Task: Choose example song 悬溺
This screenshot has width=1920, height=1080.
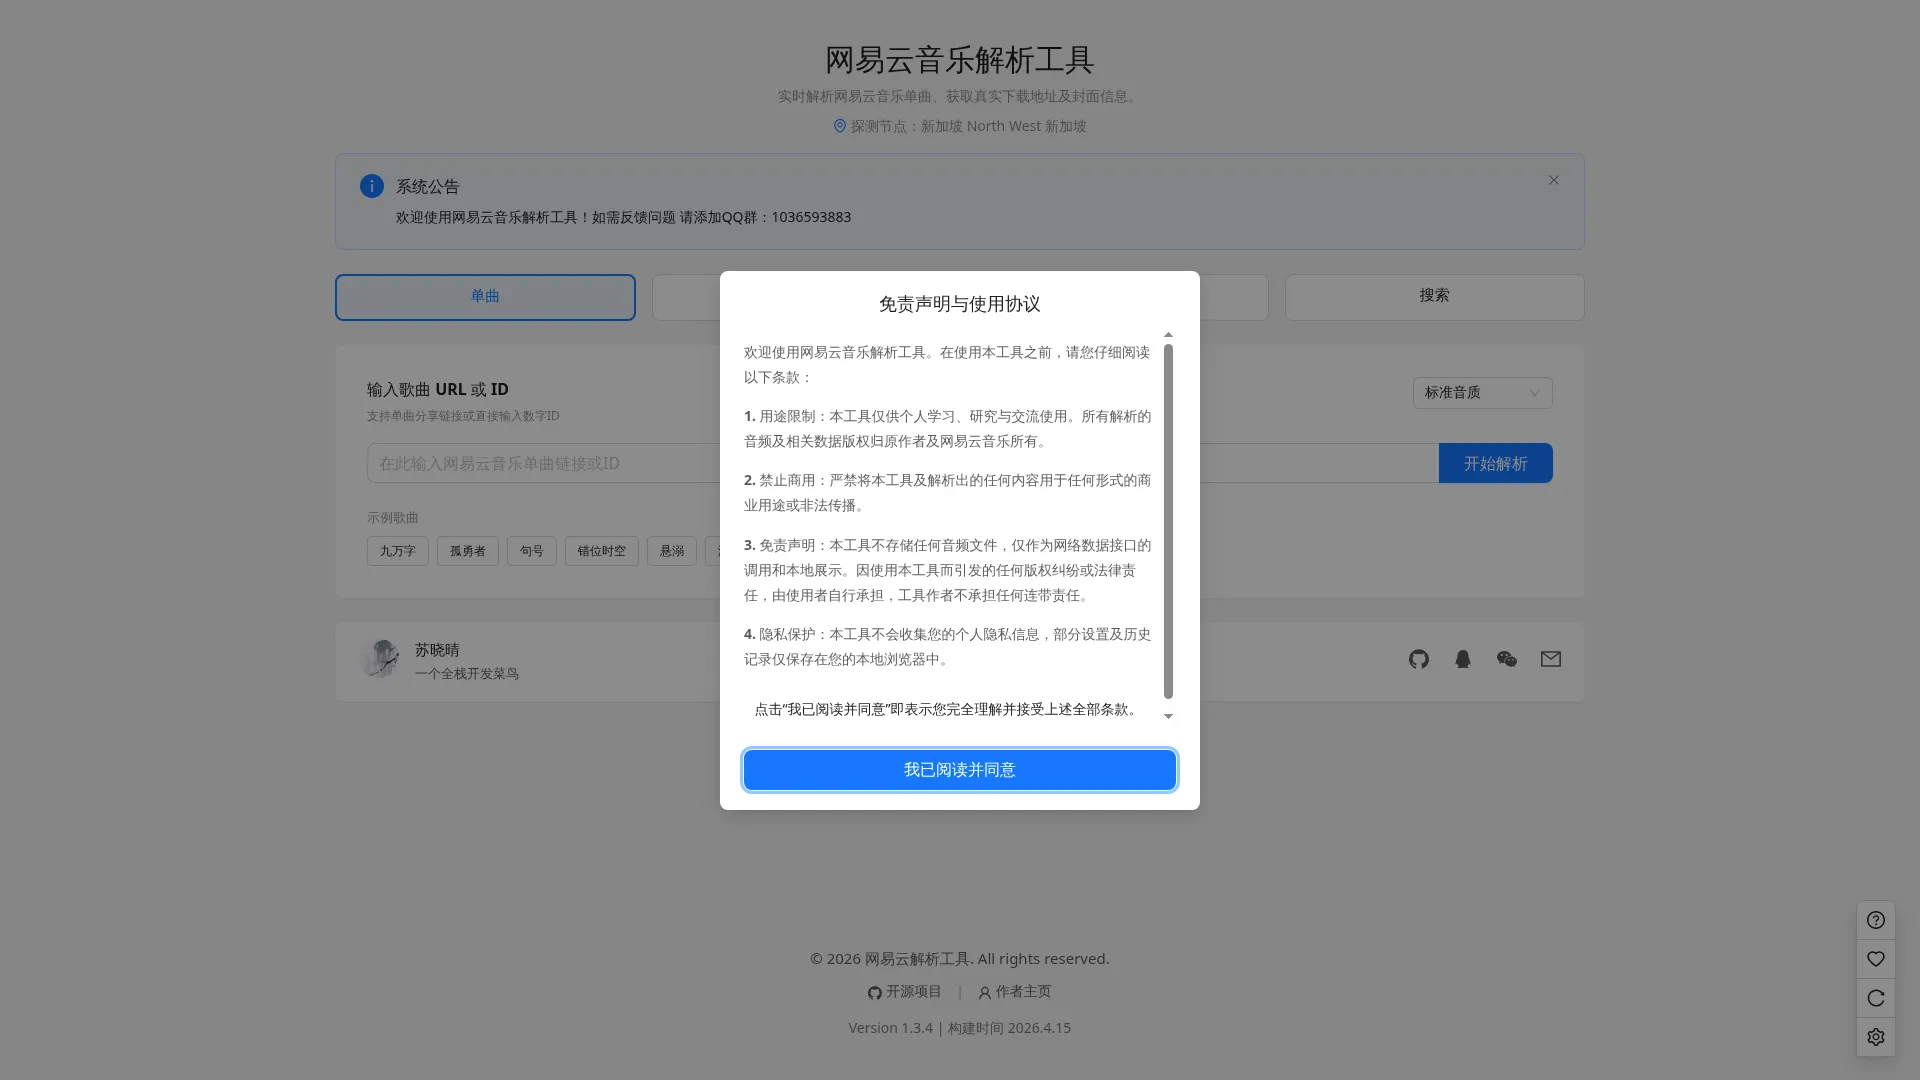Action: [671, 551]
